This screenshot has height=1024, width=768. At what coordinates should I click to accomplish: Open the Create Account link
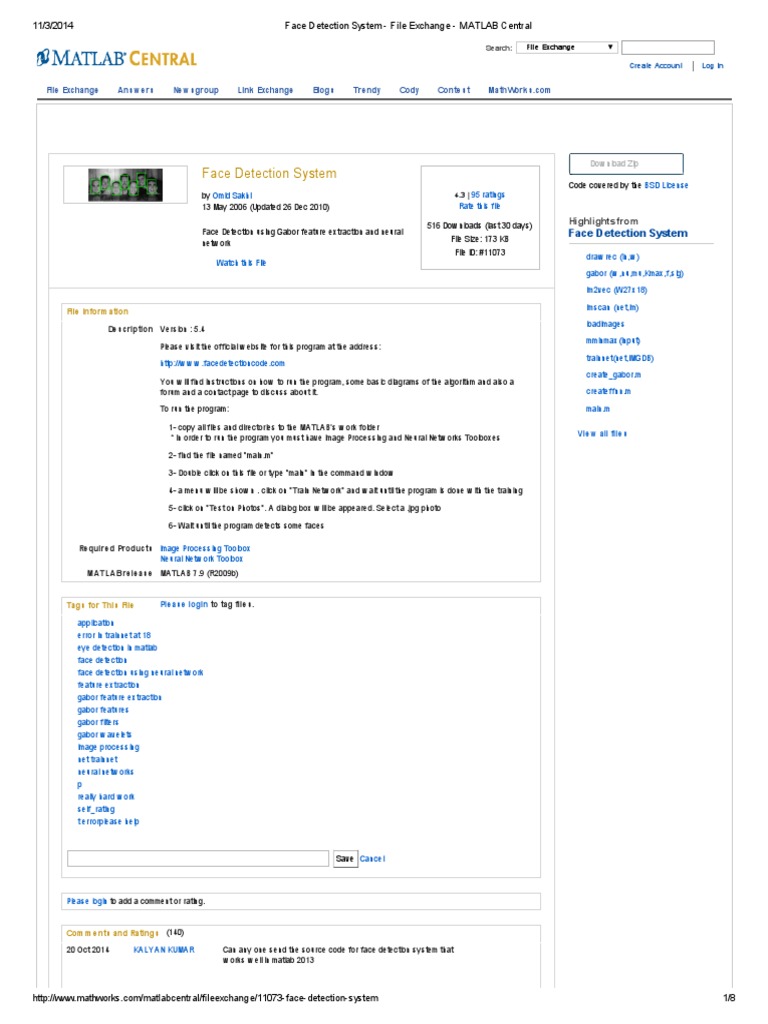pyautogui.click(x=656, y=66)
